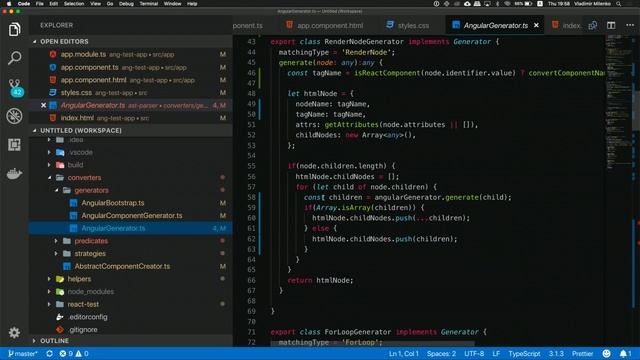Open the macOS Spotlight search icon
The image size is (640, 360).
[x=619, y=4]
